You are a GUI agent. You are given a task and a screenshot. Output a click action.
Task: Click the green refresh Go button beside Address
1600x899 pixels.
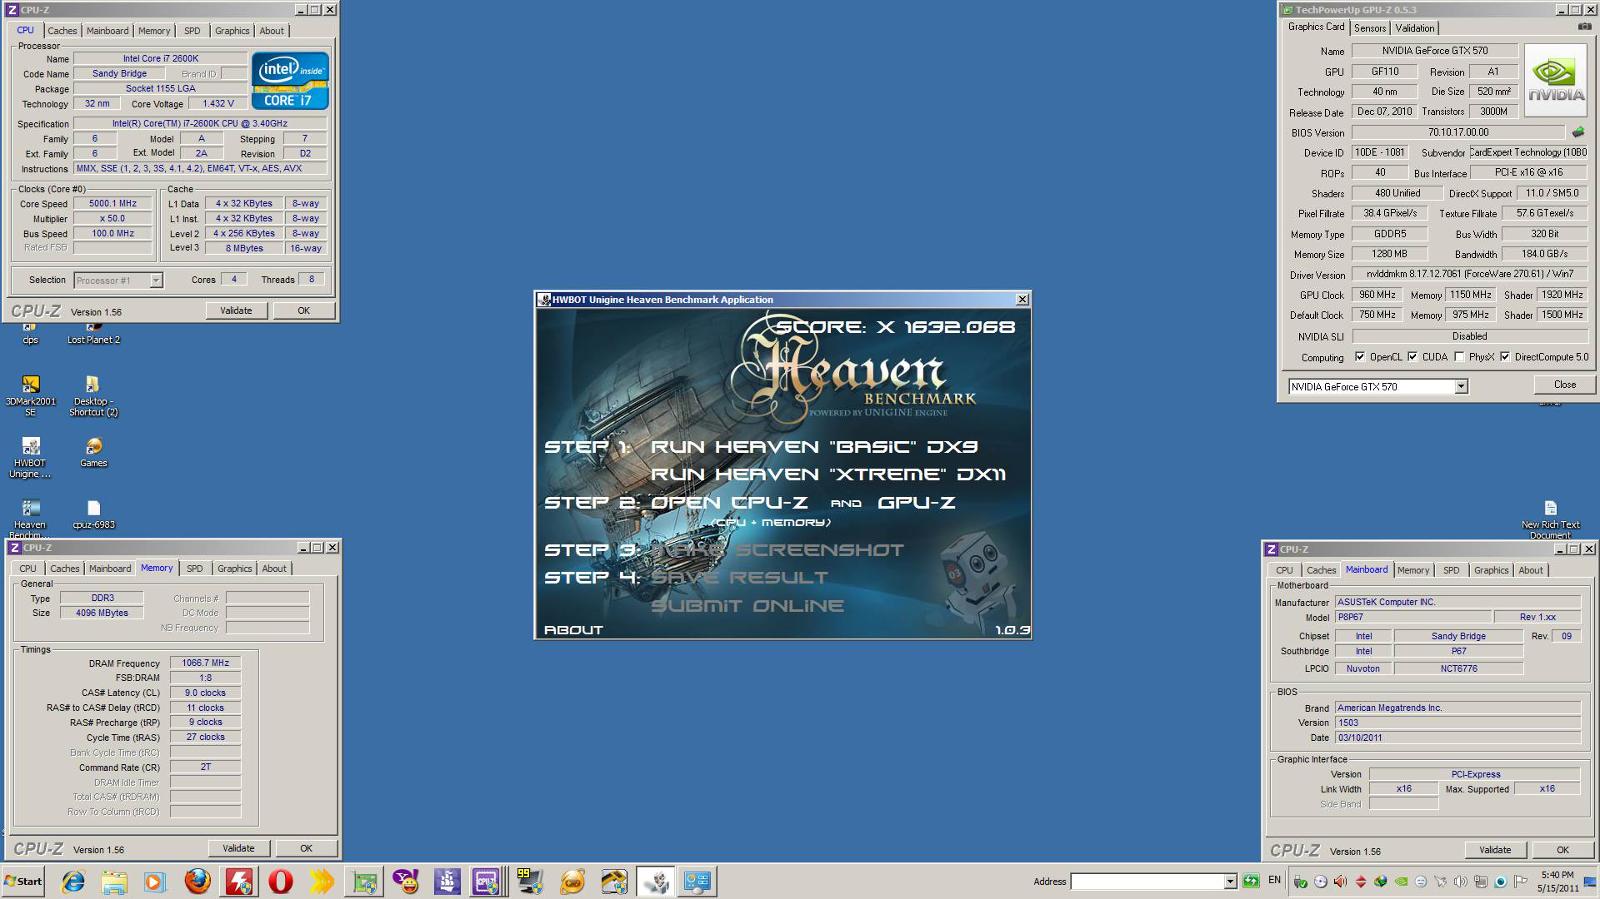[1251, 881]
